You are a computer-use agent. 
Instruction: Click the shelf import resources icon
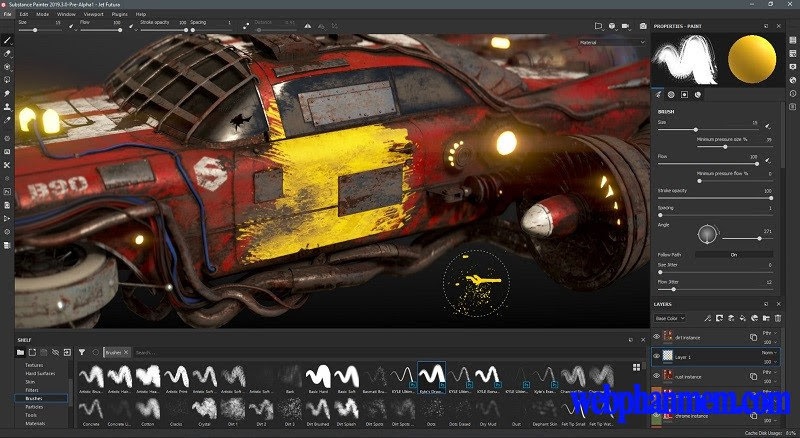coord(67,352)
